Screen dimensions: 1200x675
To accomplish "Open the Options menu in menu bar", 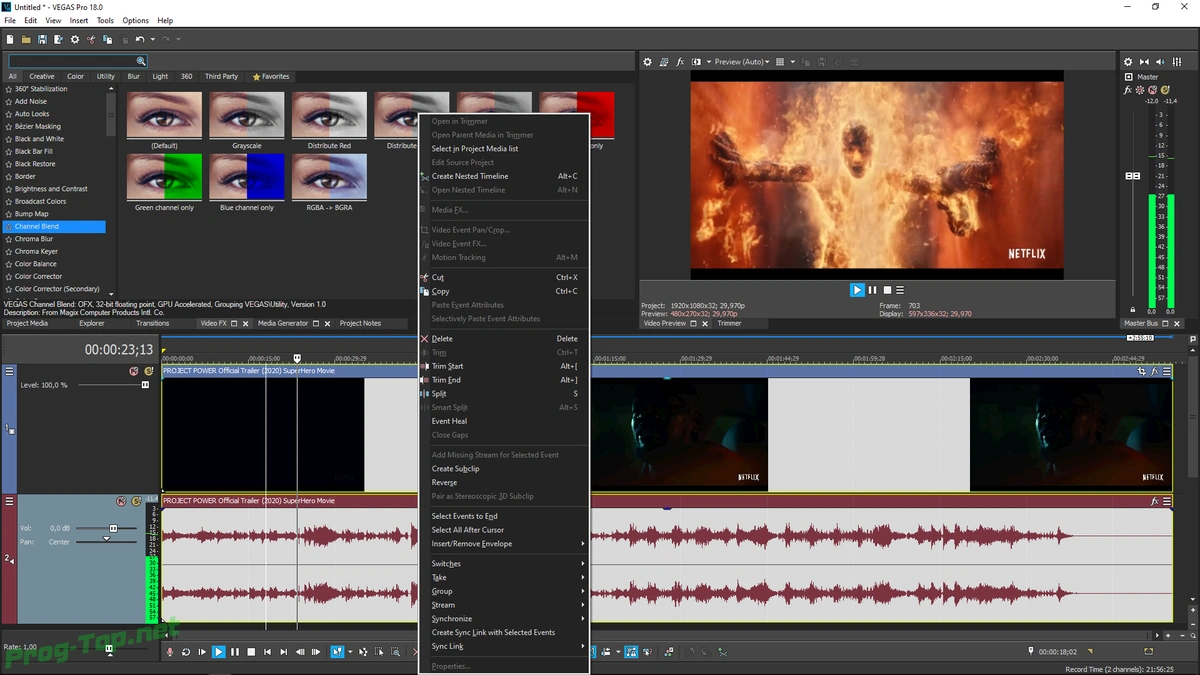I will (x=136, y=20).
